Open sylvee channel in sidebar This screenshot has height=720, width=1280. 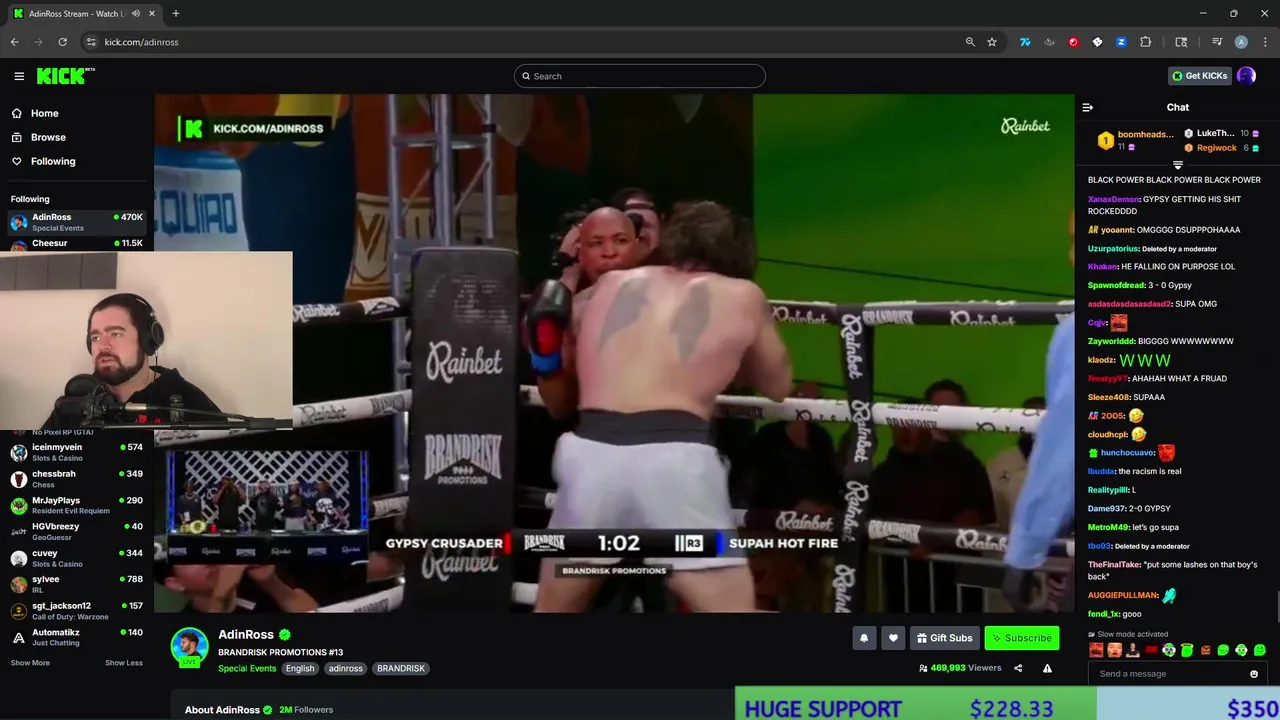click(77, 584)
